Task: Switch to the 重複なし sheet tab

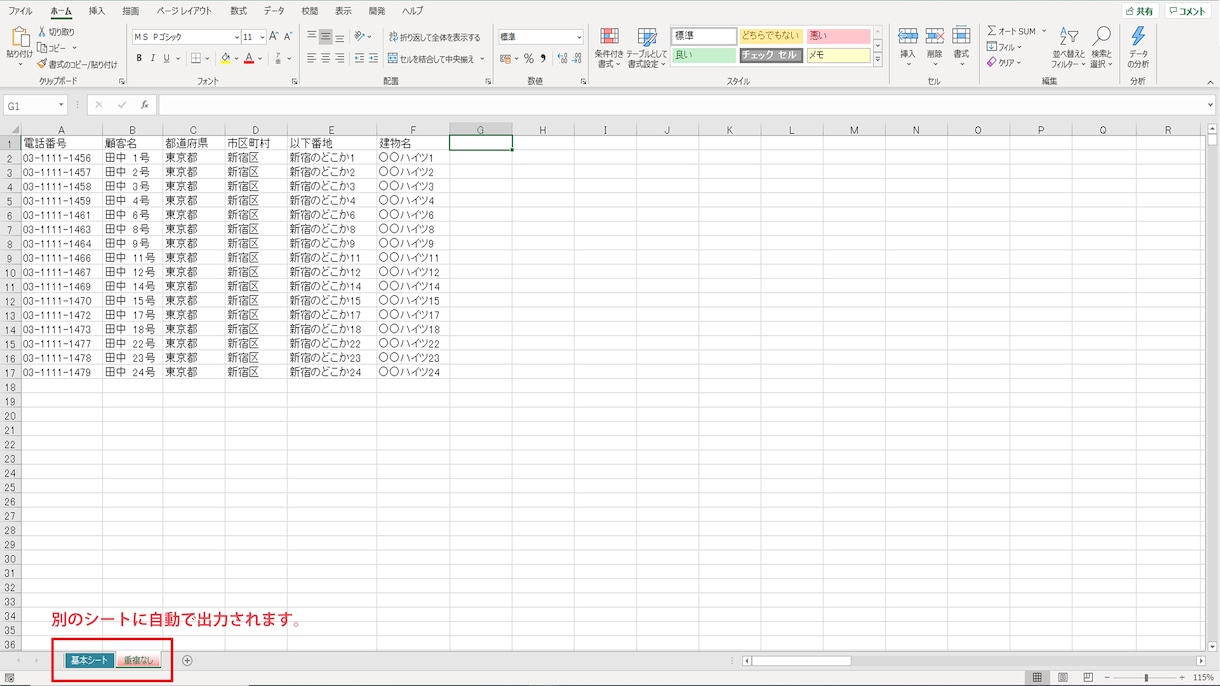Action: [138, 660]
